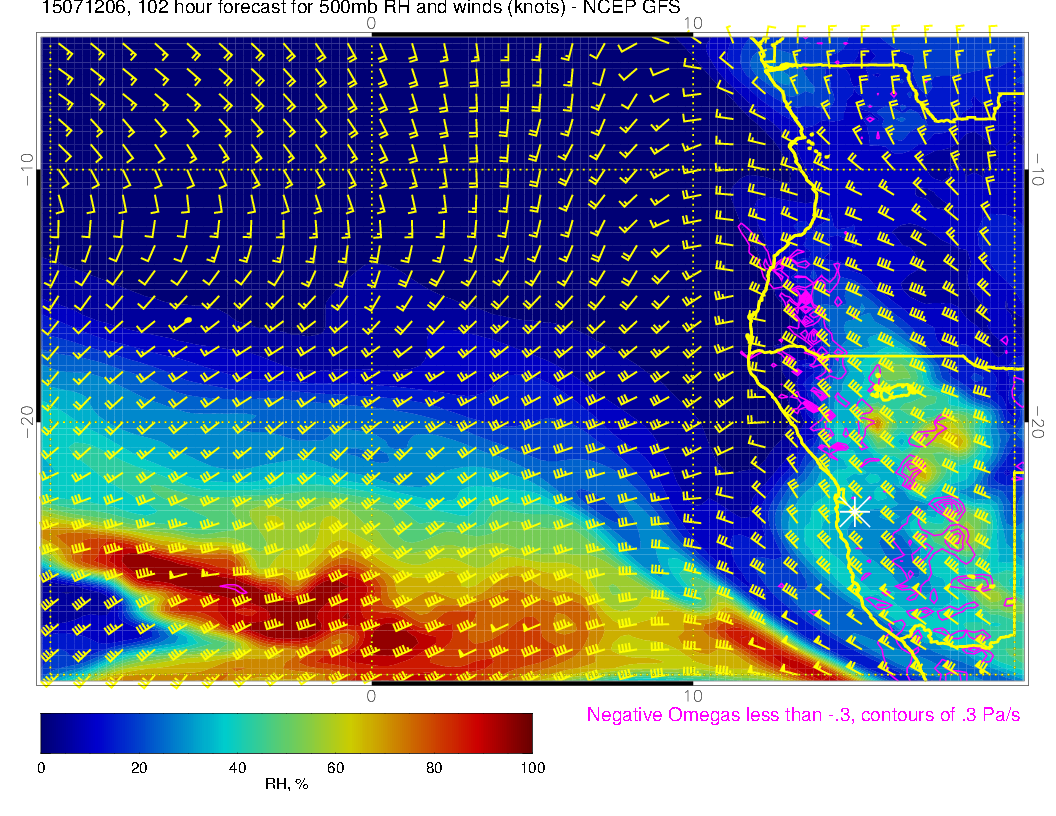Click the '80' tick label on colorbar
The width and height of the screenshot is (1056, 816).
coord(434,768)
